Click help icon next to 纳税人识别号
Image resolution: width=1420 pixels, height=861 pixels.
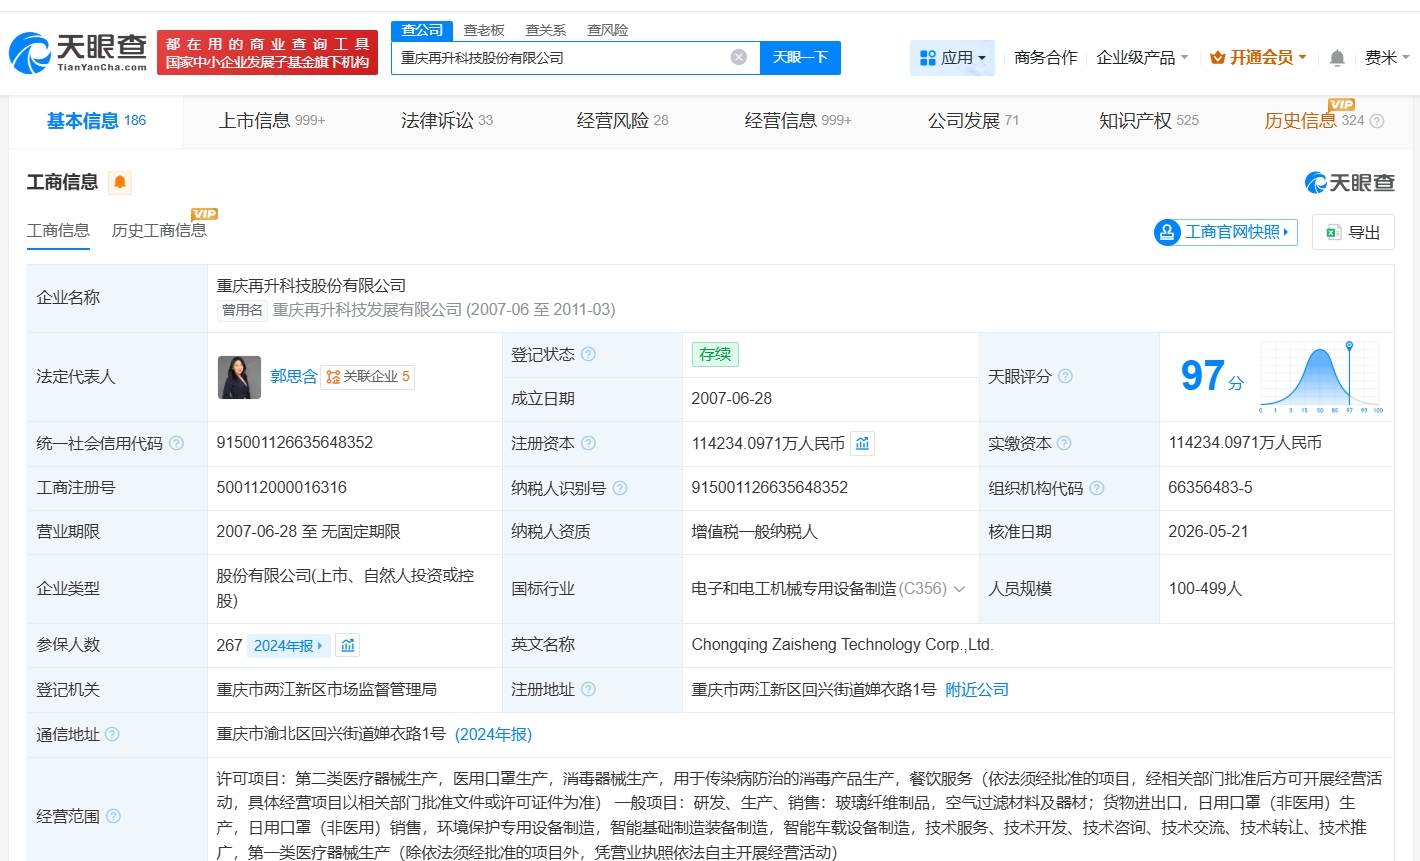(620, 488)
